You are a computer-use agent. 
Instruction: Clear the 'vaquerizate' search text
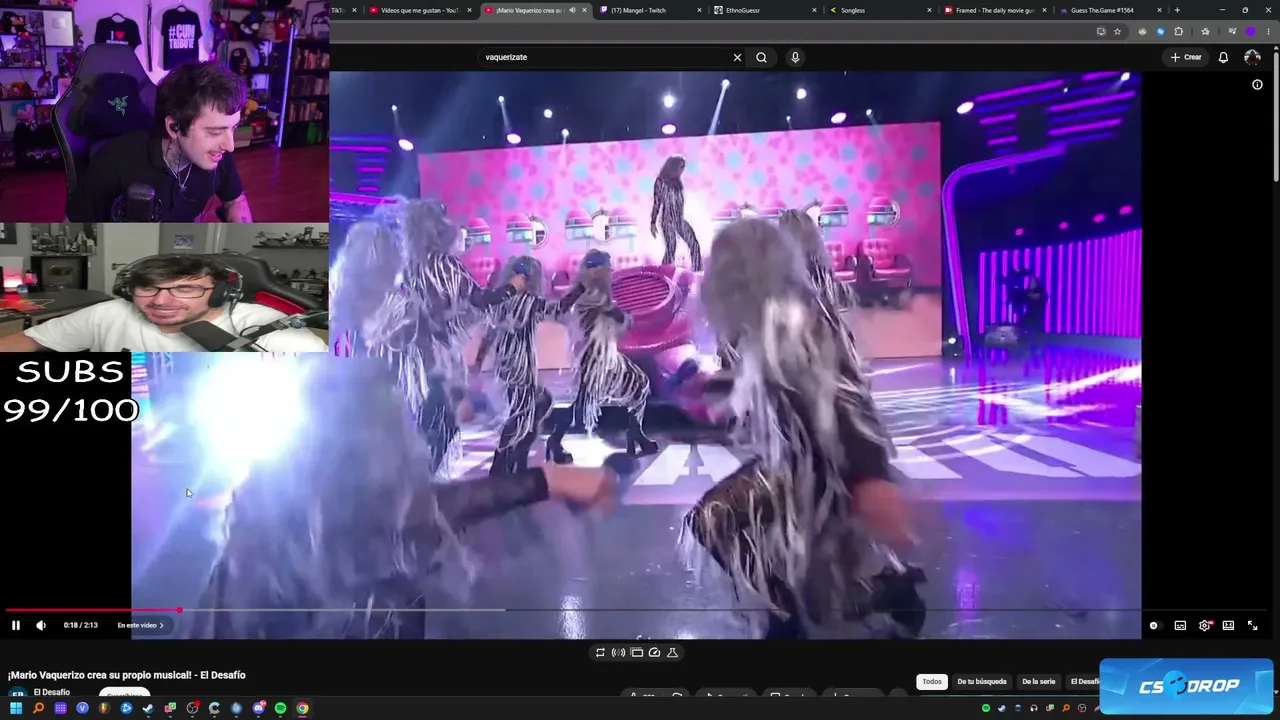point(737,57)
